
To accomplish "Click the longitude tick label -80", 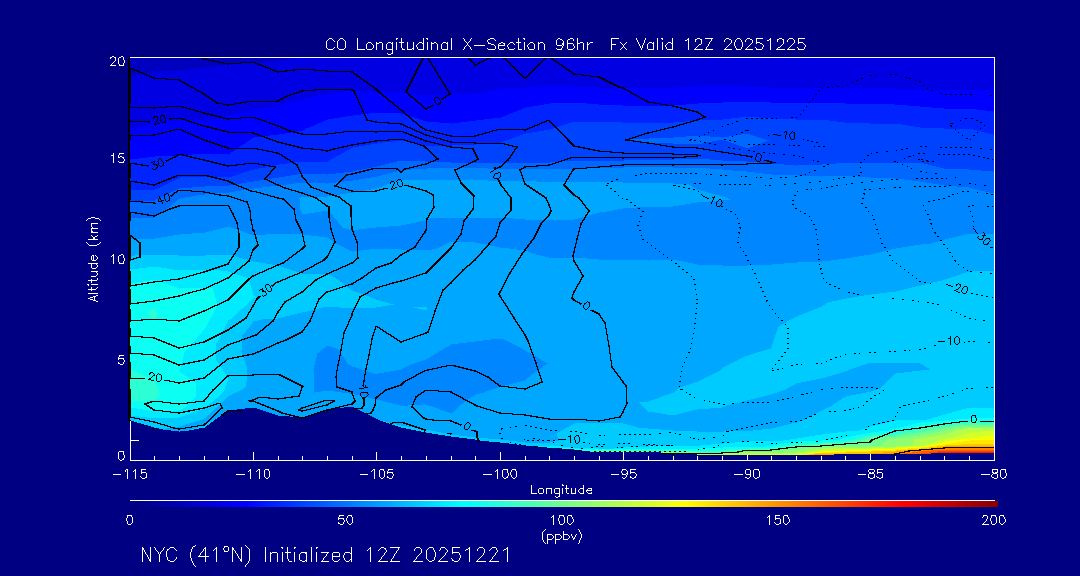I will click(x=993, y=475).
